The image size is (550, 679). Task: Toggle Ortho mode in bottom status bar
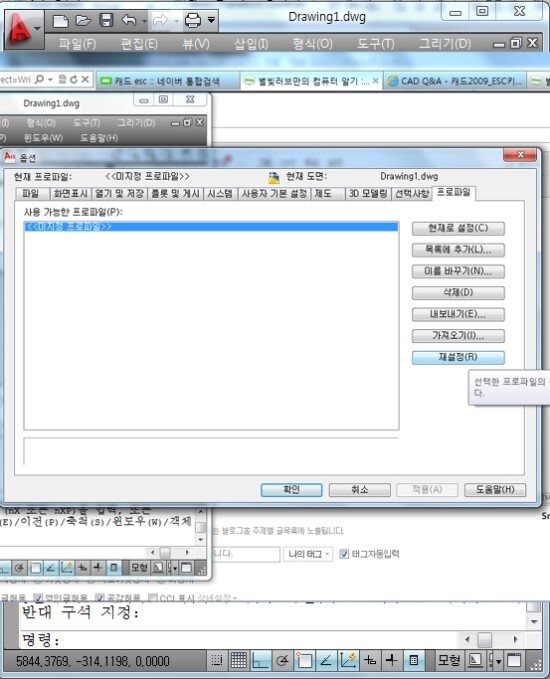pyautogui.click(x=261, y=660)
